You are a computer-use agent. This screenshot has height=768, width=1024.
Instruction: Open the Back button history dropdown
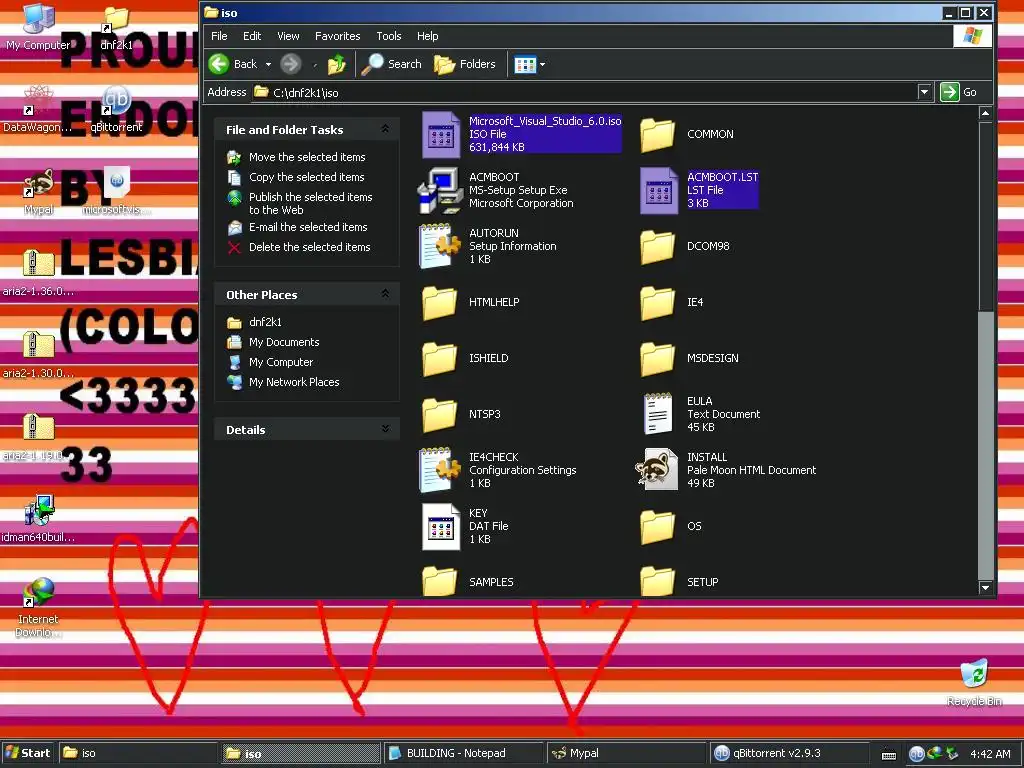[268, 65]
